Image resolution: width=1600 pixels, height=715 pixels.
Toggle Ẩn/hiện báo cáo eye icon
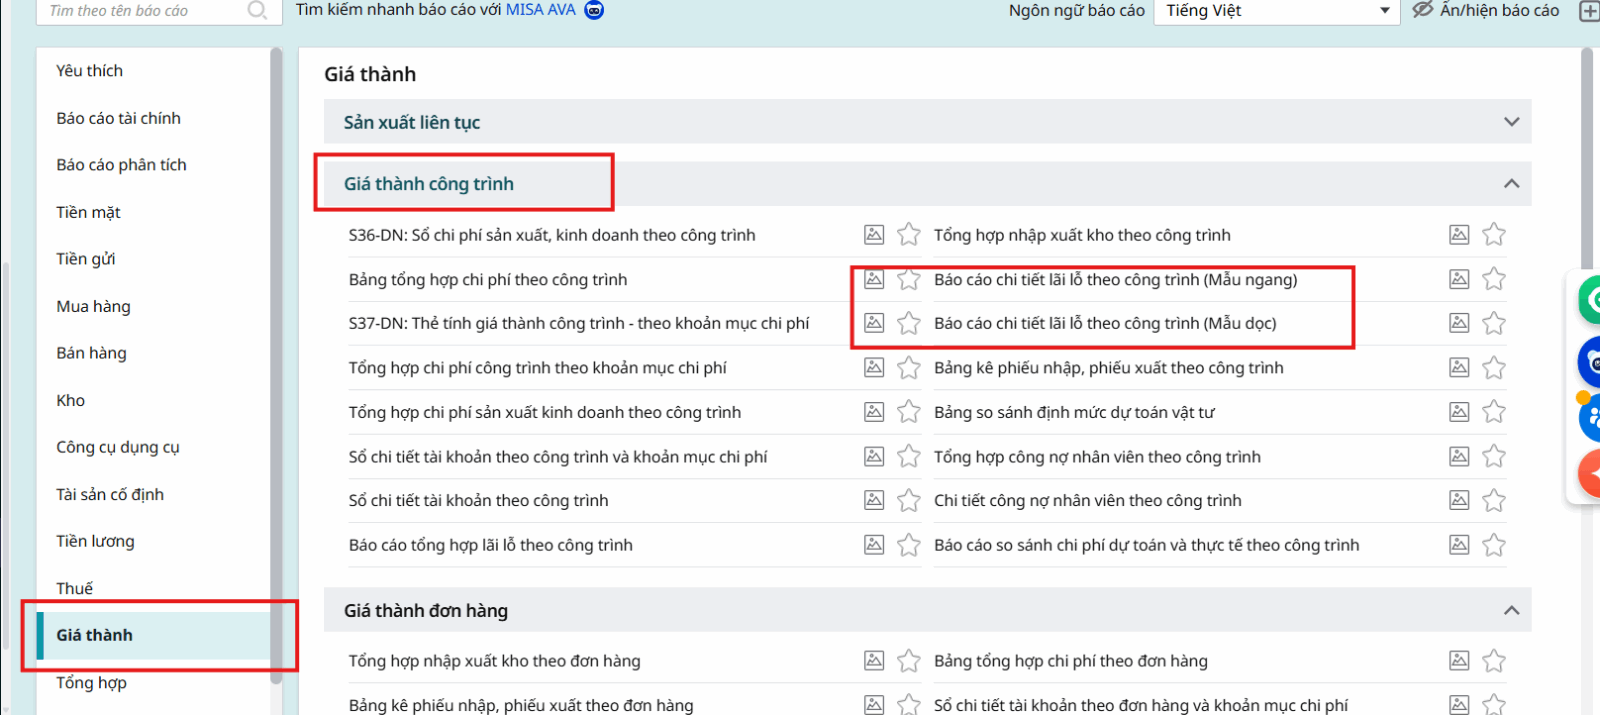point(1422,10)
